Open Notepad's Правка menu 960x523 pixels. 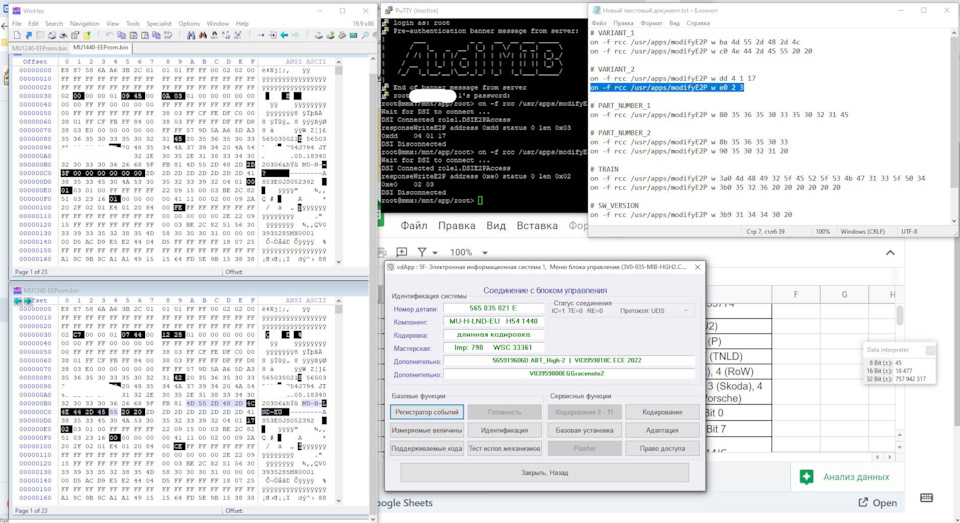coord(623,23)
